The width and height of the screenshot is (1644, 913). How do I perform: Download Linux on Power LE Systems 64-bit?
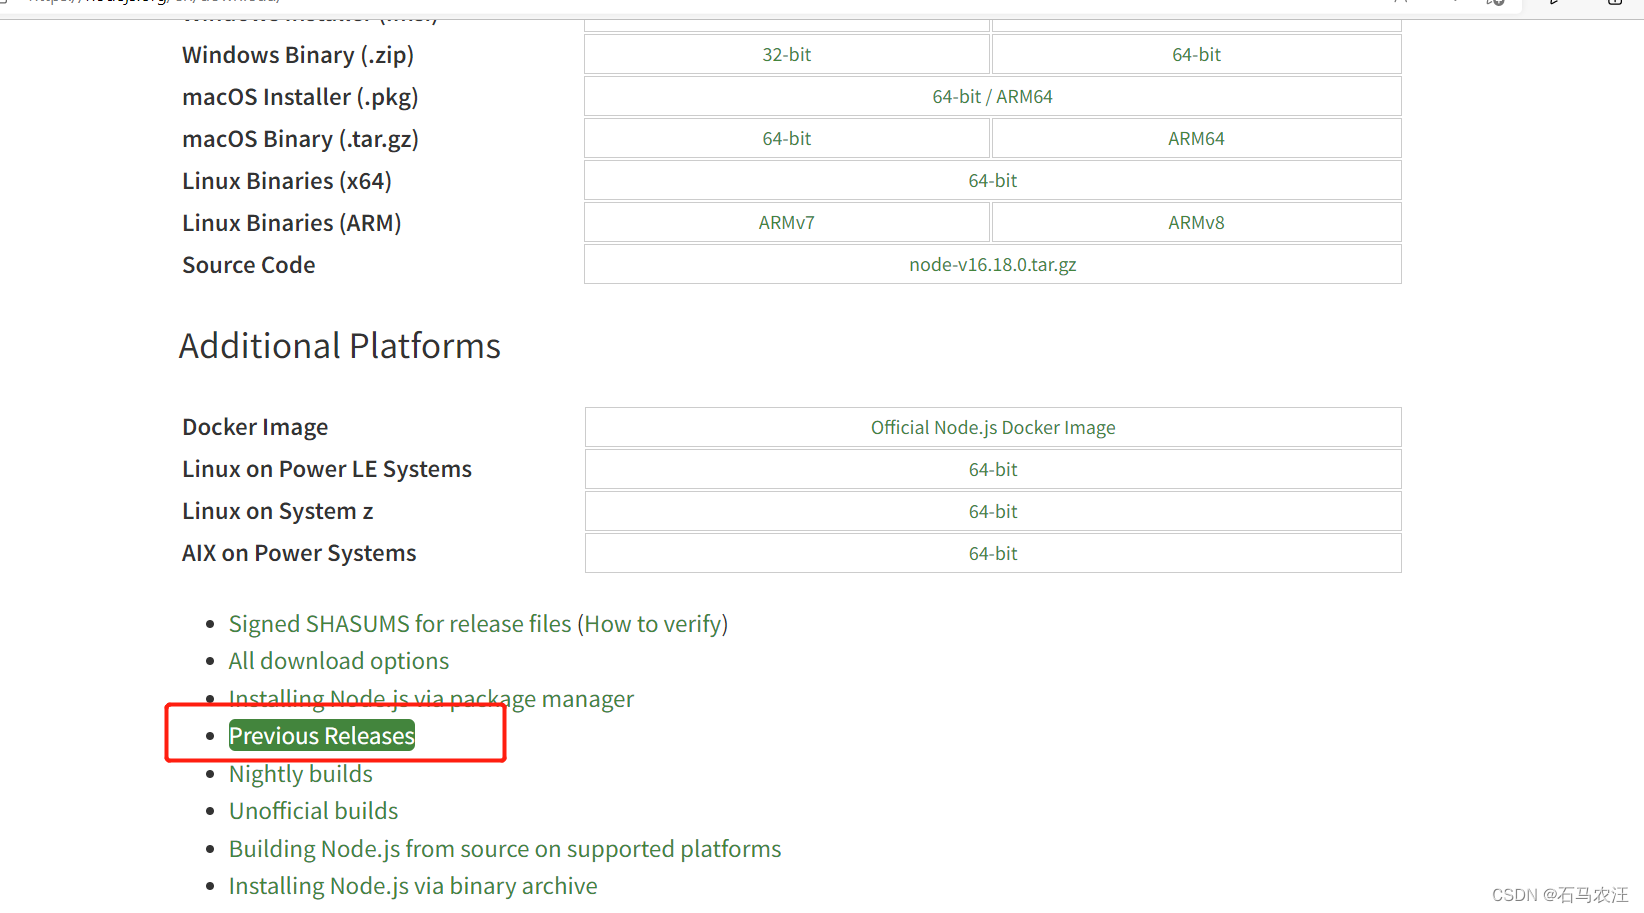[993, 470]
